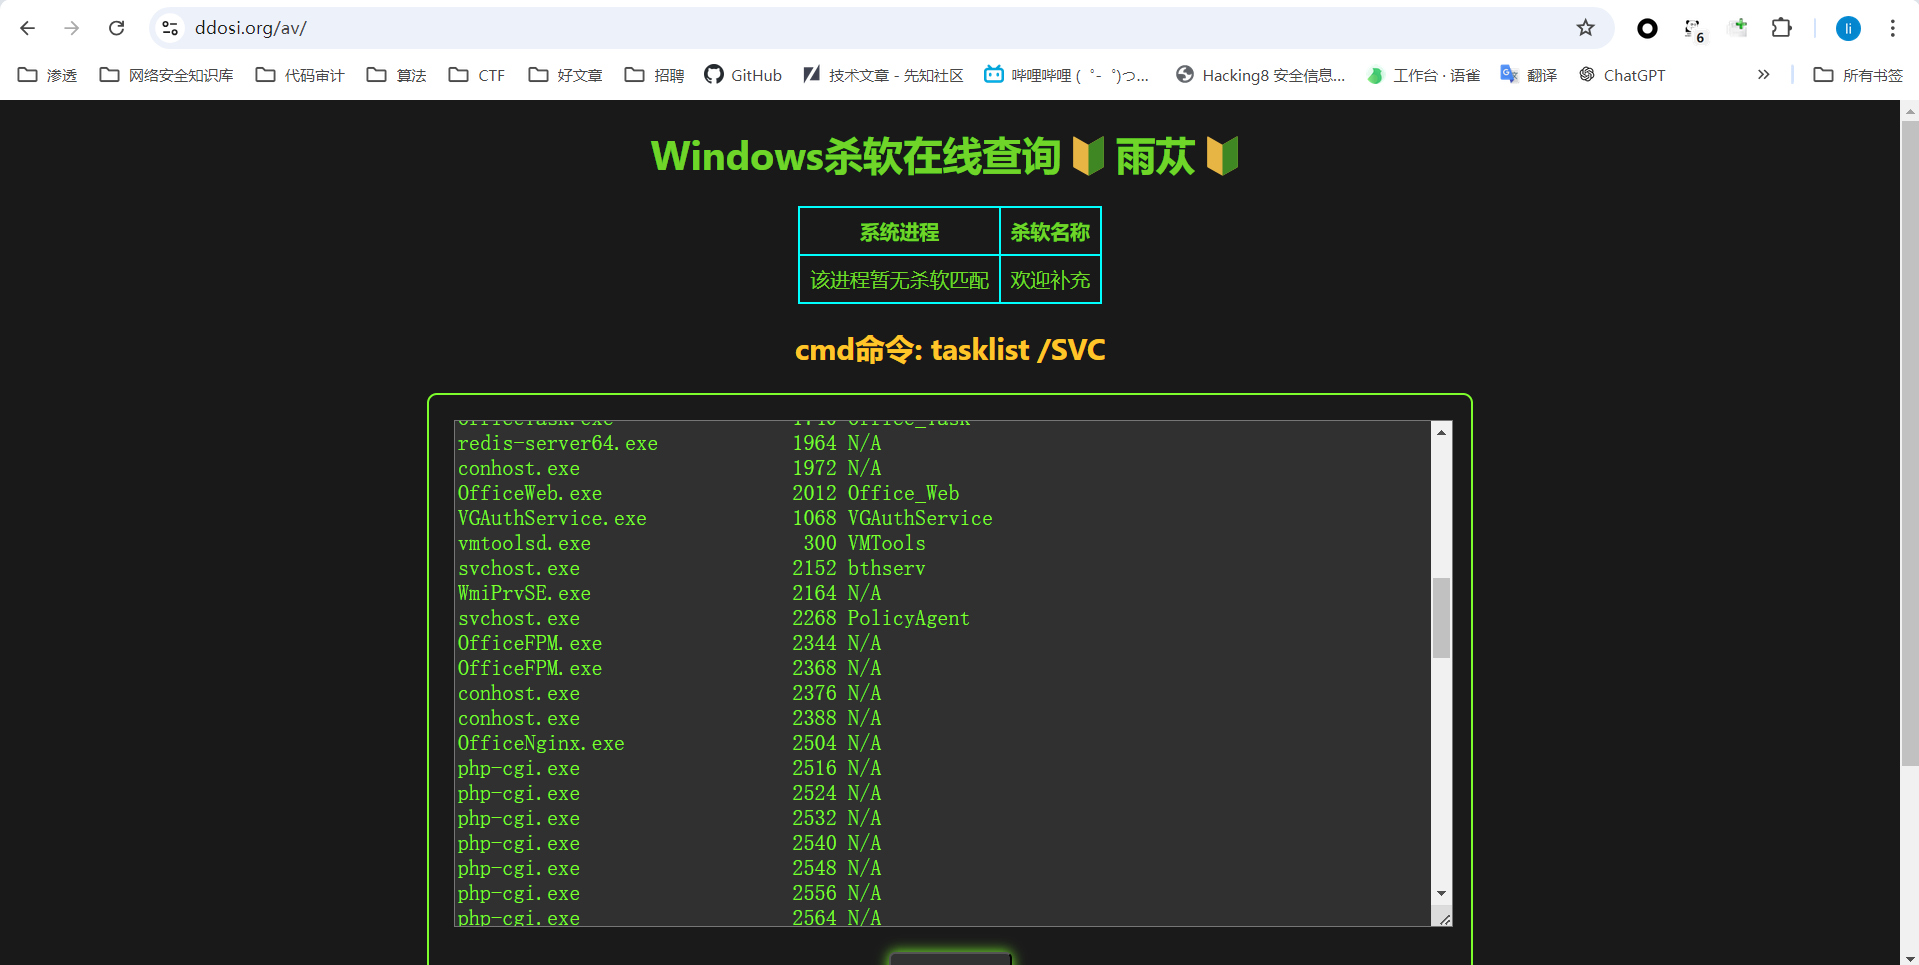View site information icon in address bar
Image resolution: width=1919 pixels, height=965 pixels.
[171, 28]
